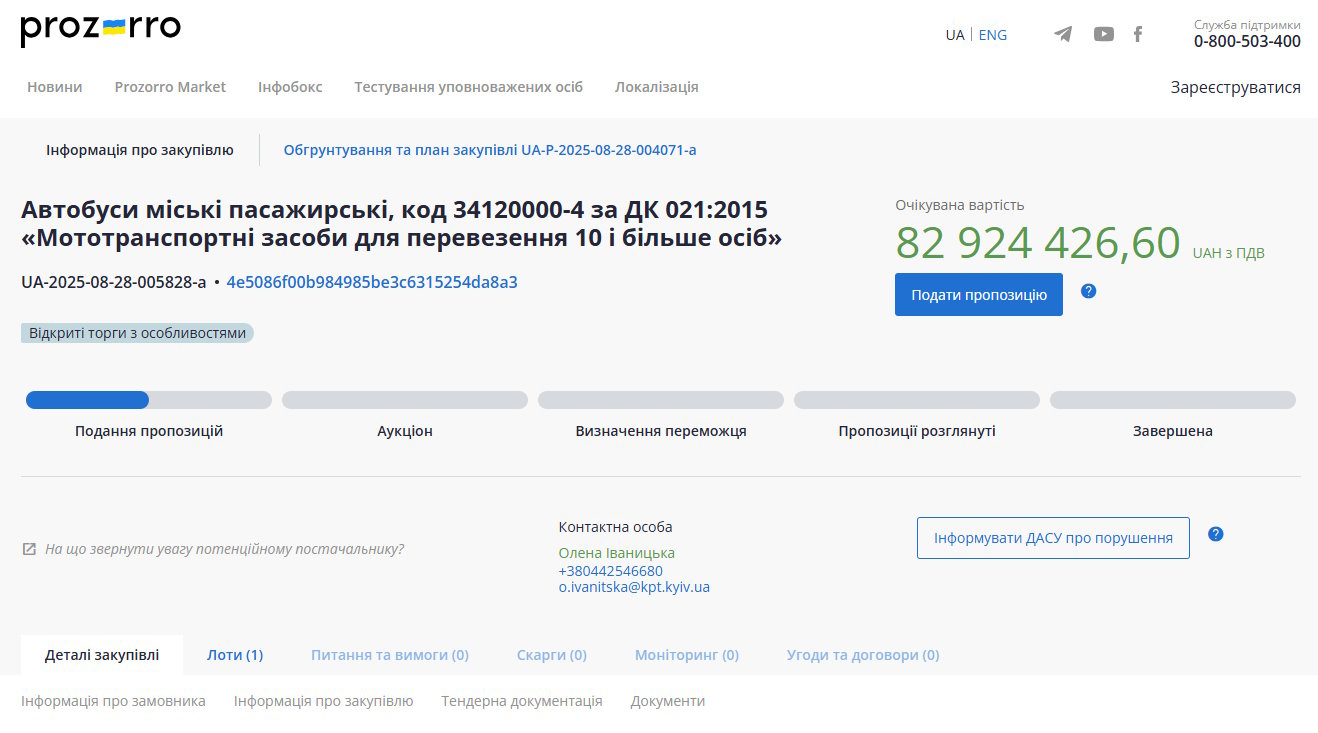Click the Prozorro logo

(100, 30)
